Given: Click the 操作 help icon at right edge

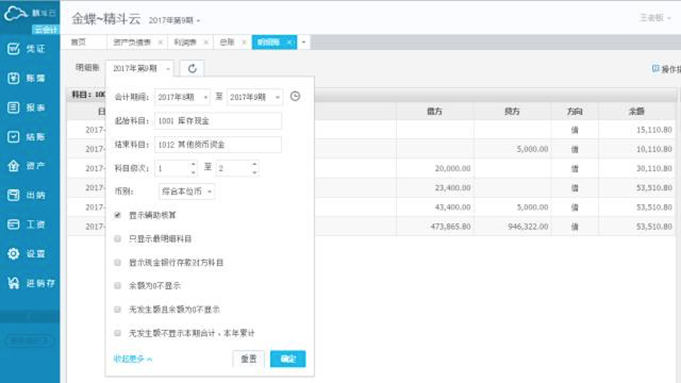Looking at the screenshot, I should (655, 69).
